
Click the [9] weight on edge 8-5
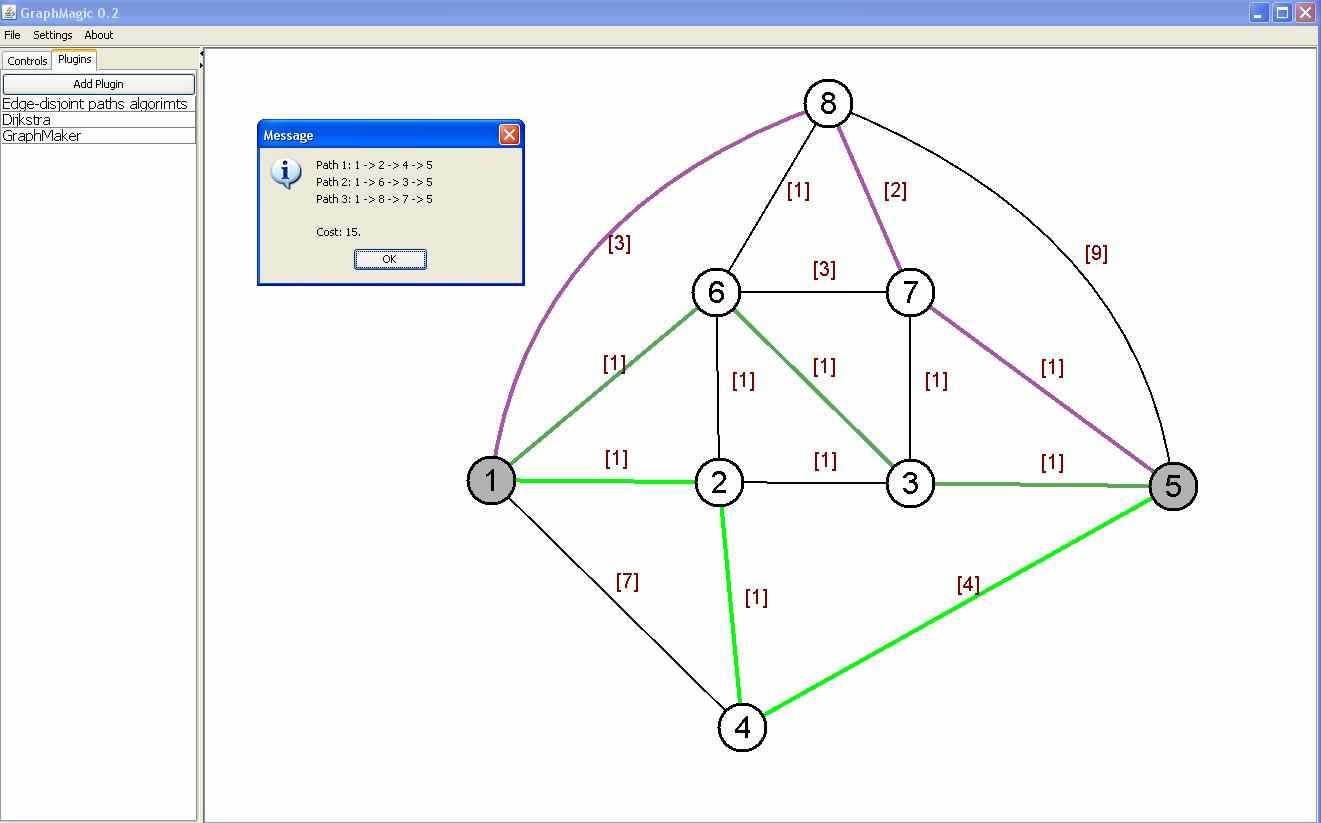click(1096, 254)
